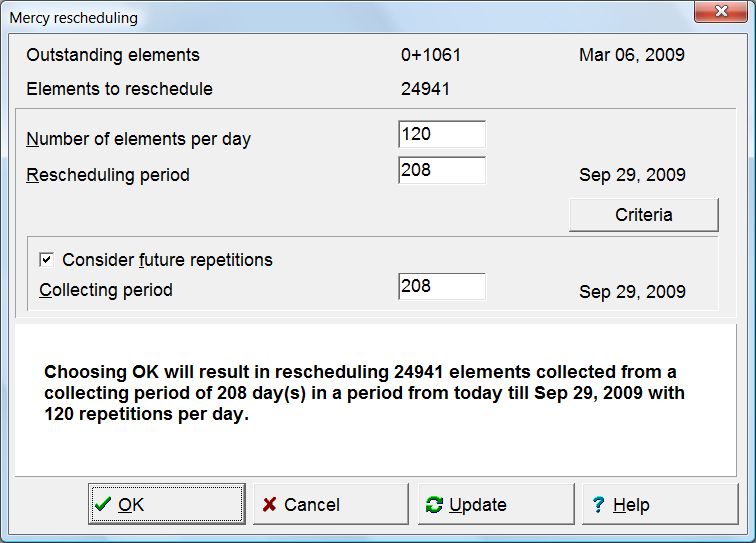Click the Sep 29, 2009 date beside Collecting period
This screenshot has height=543, width=756.
pyautogui.click(x=632, y=292)
